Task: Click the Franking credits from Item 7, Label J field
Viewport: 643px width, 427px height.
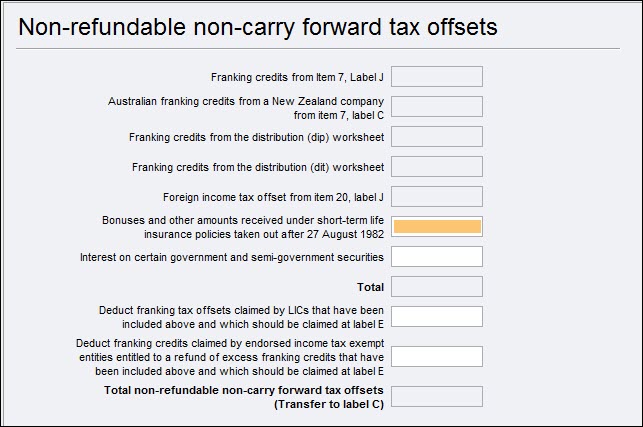Action: pos(437,77)
